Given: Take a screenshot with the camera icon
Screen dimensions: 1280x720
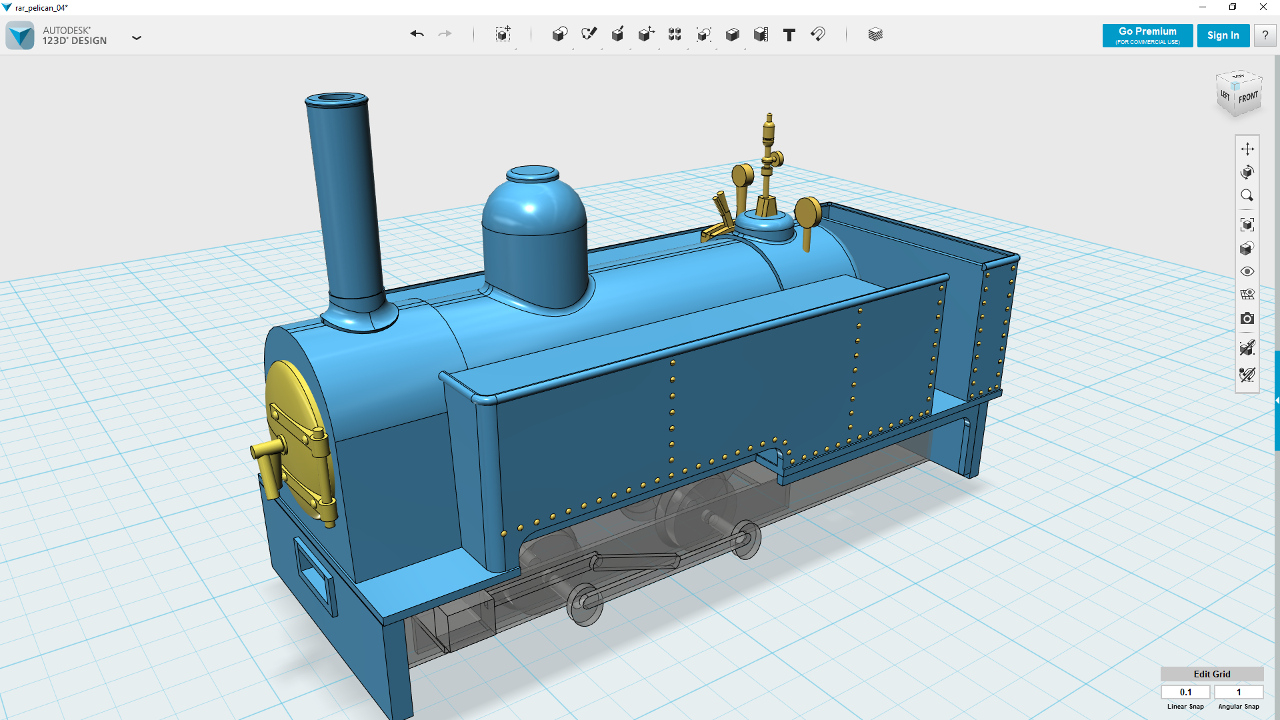Looking at the screenshot, I should click(x=1247, y=319).
